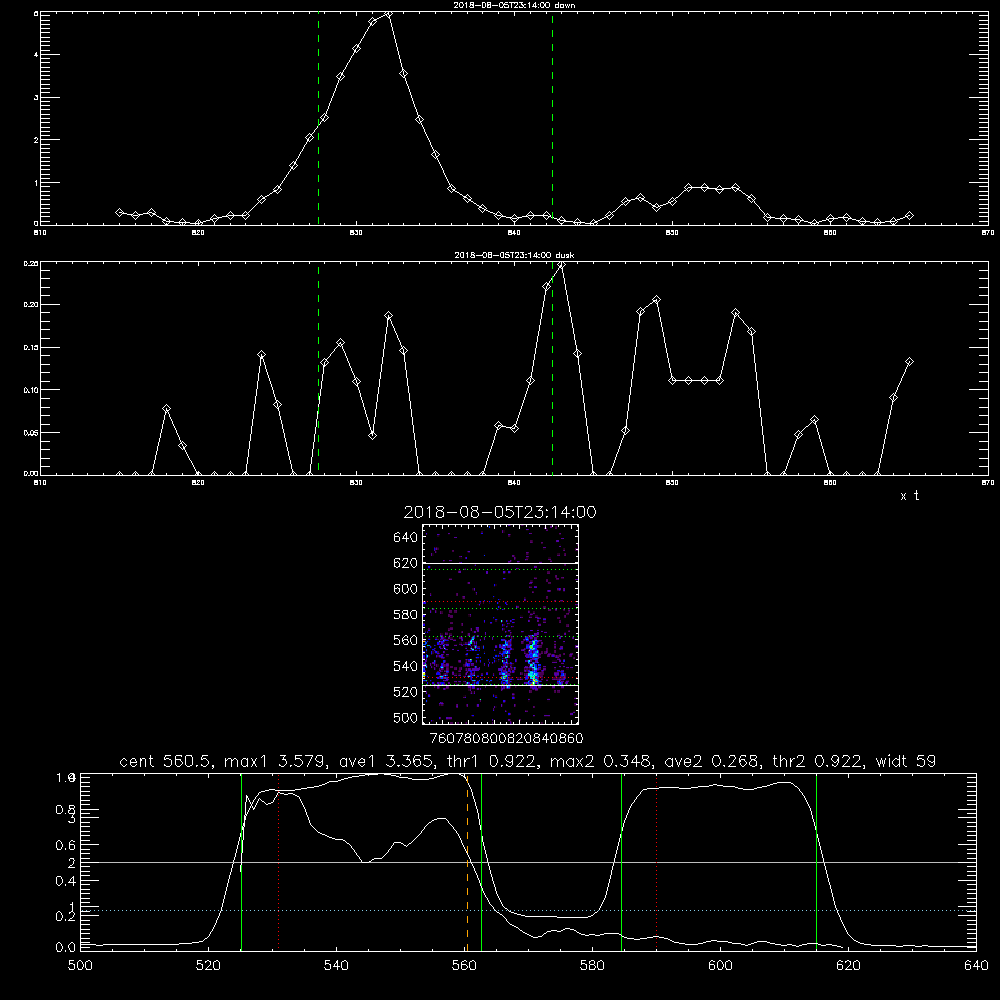Click the '0.20' y-axis label of the dusk plot
Viewport: 1000px width, 1000px height.
click(31, 305)
